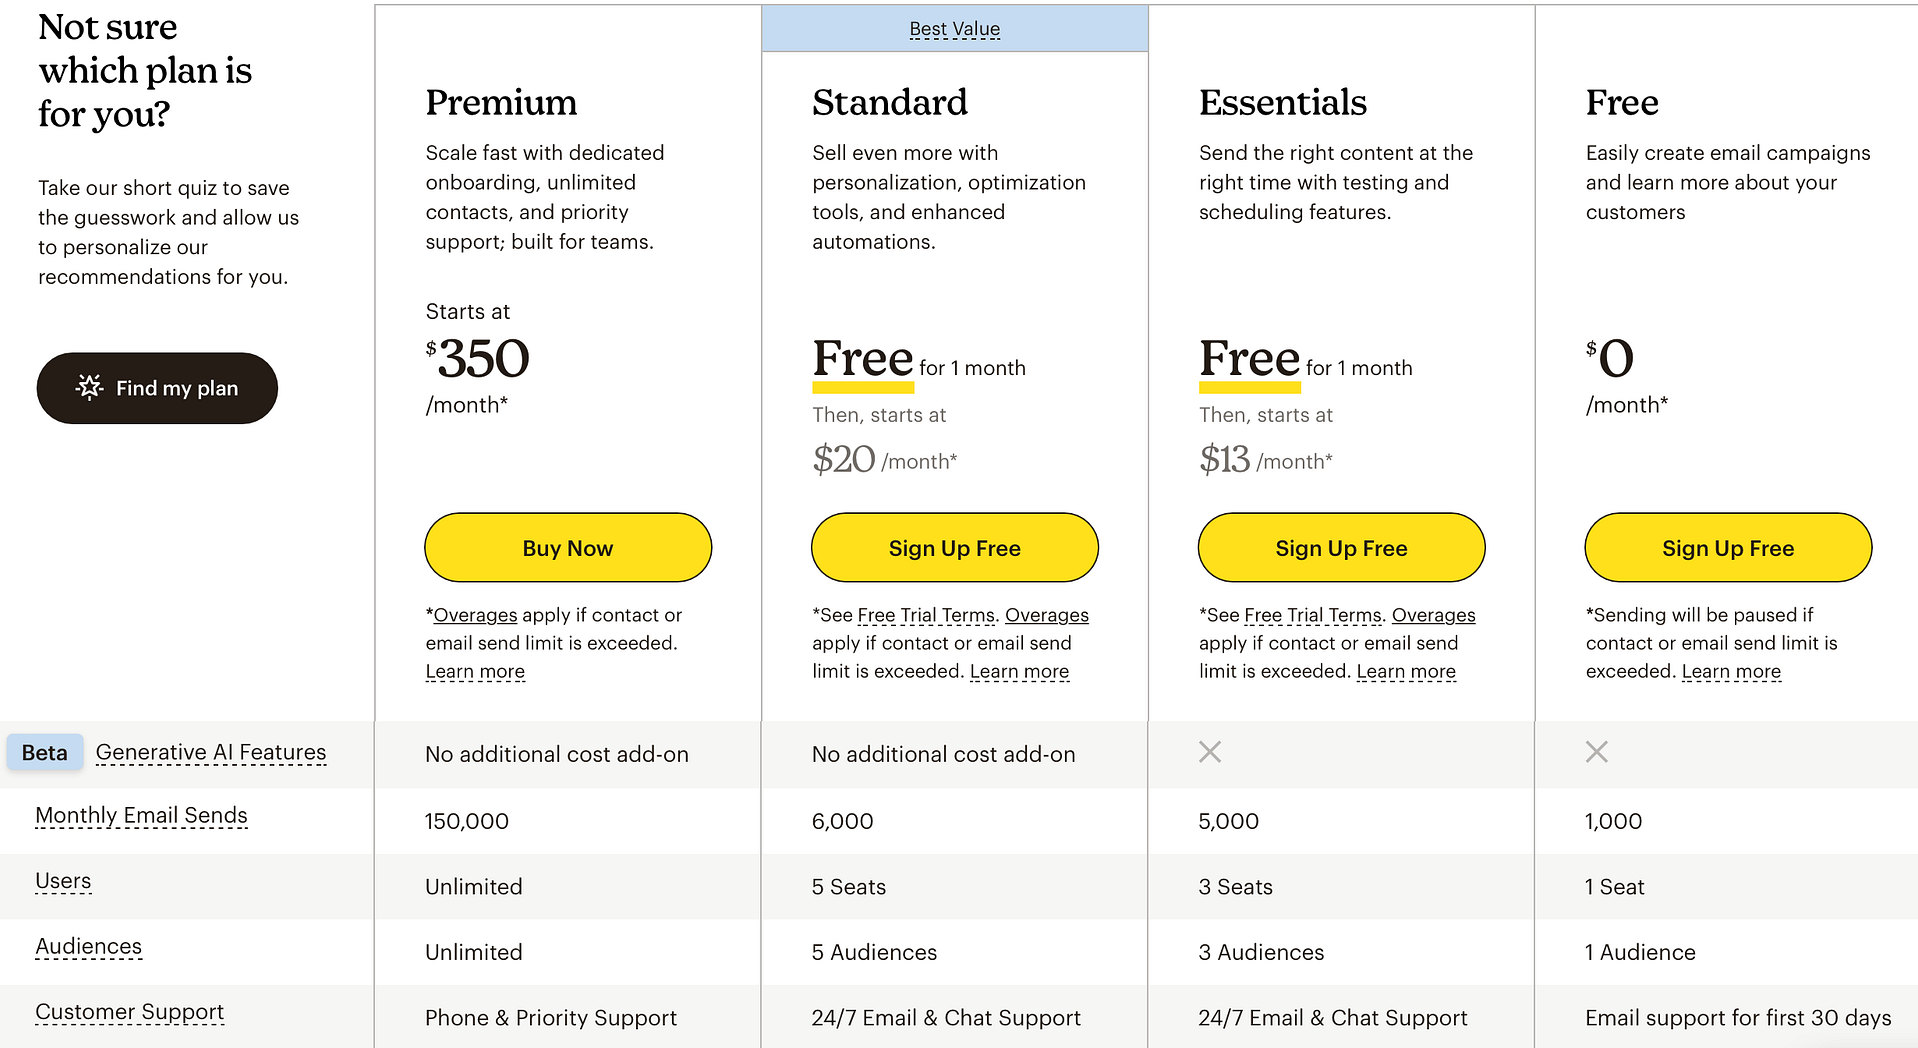Screen dimensions: 1918x1048
Task: Click Buy Now for the Premium plan
Action: click(x=568, y=548)
